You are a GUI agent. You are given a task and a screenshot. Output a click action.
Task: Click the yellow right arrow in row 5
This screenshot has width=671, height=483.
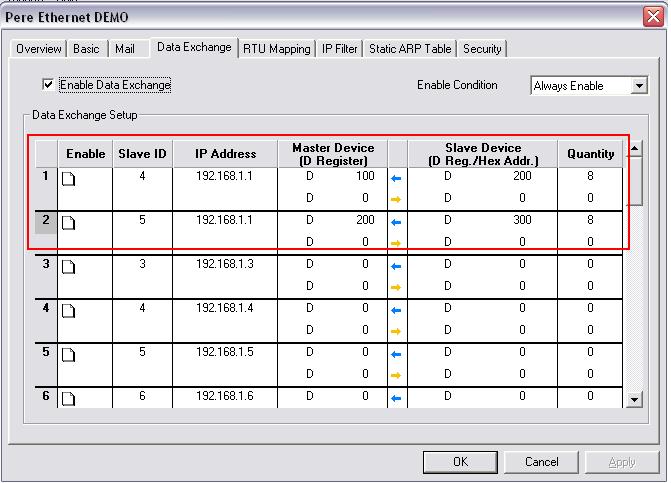point(396,375)
